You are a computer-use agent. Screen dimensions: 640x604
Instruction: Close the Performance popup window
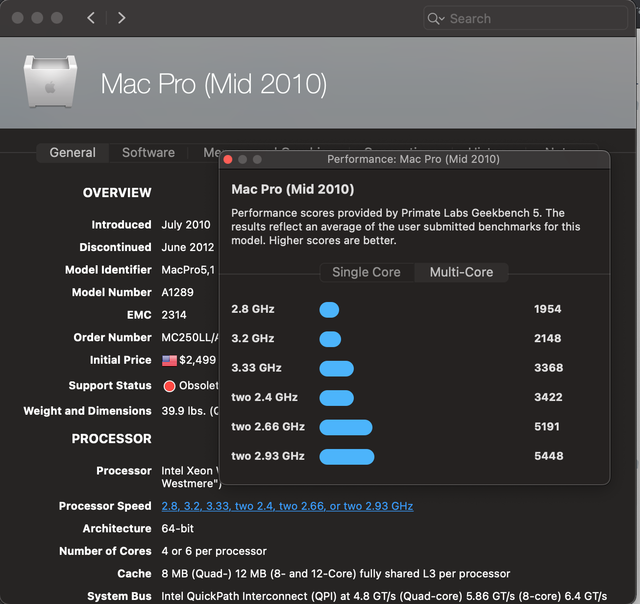228,160
